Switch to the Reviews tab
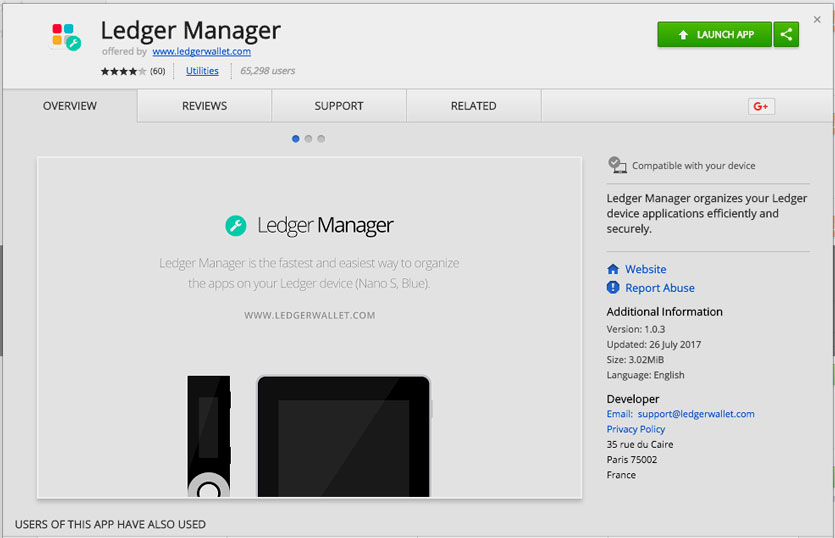The height and width of the screenshot is (538, 835). pyautogui.click(x=204, y=106)
